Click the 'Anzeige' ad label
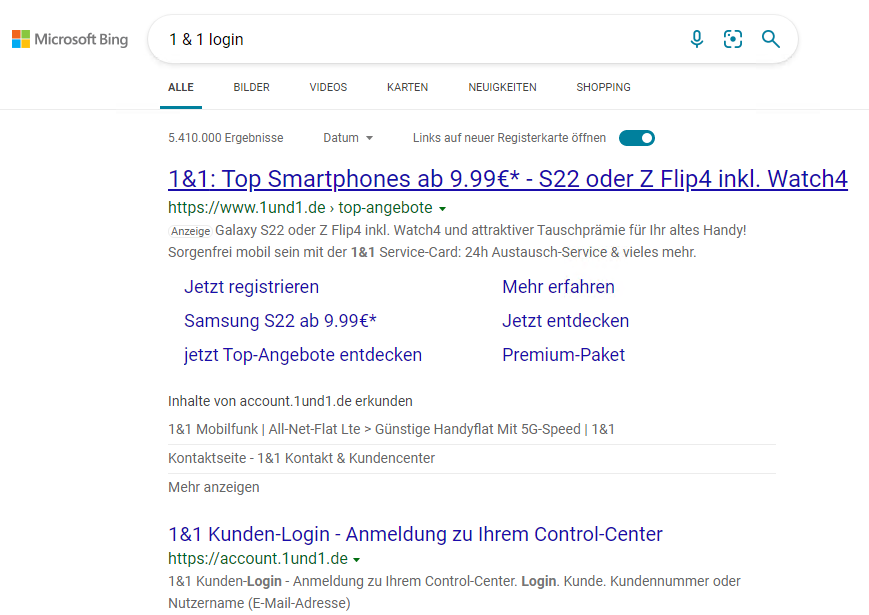The height and width of the screenshot is (615, 869). pos(190,231)
